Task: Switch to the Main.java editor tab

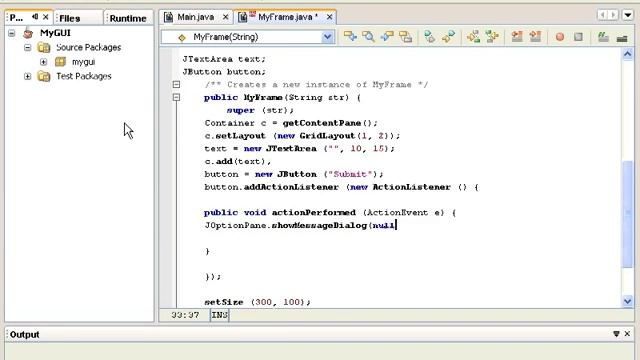Action: coord(195,17)
